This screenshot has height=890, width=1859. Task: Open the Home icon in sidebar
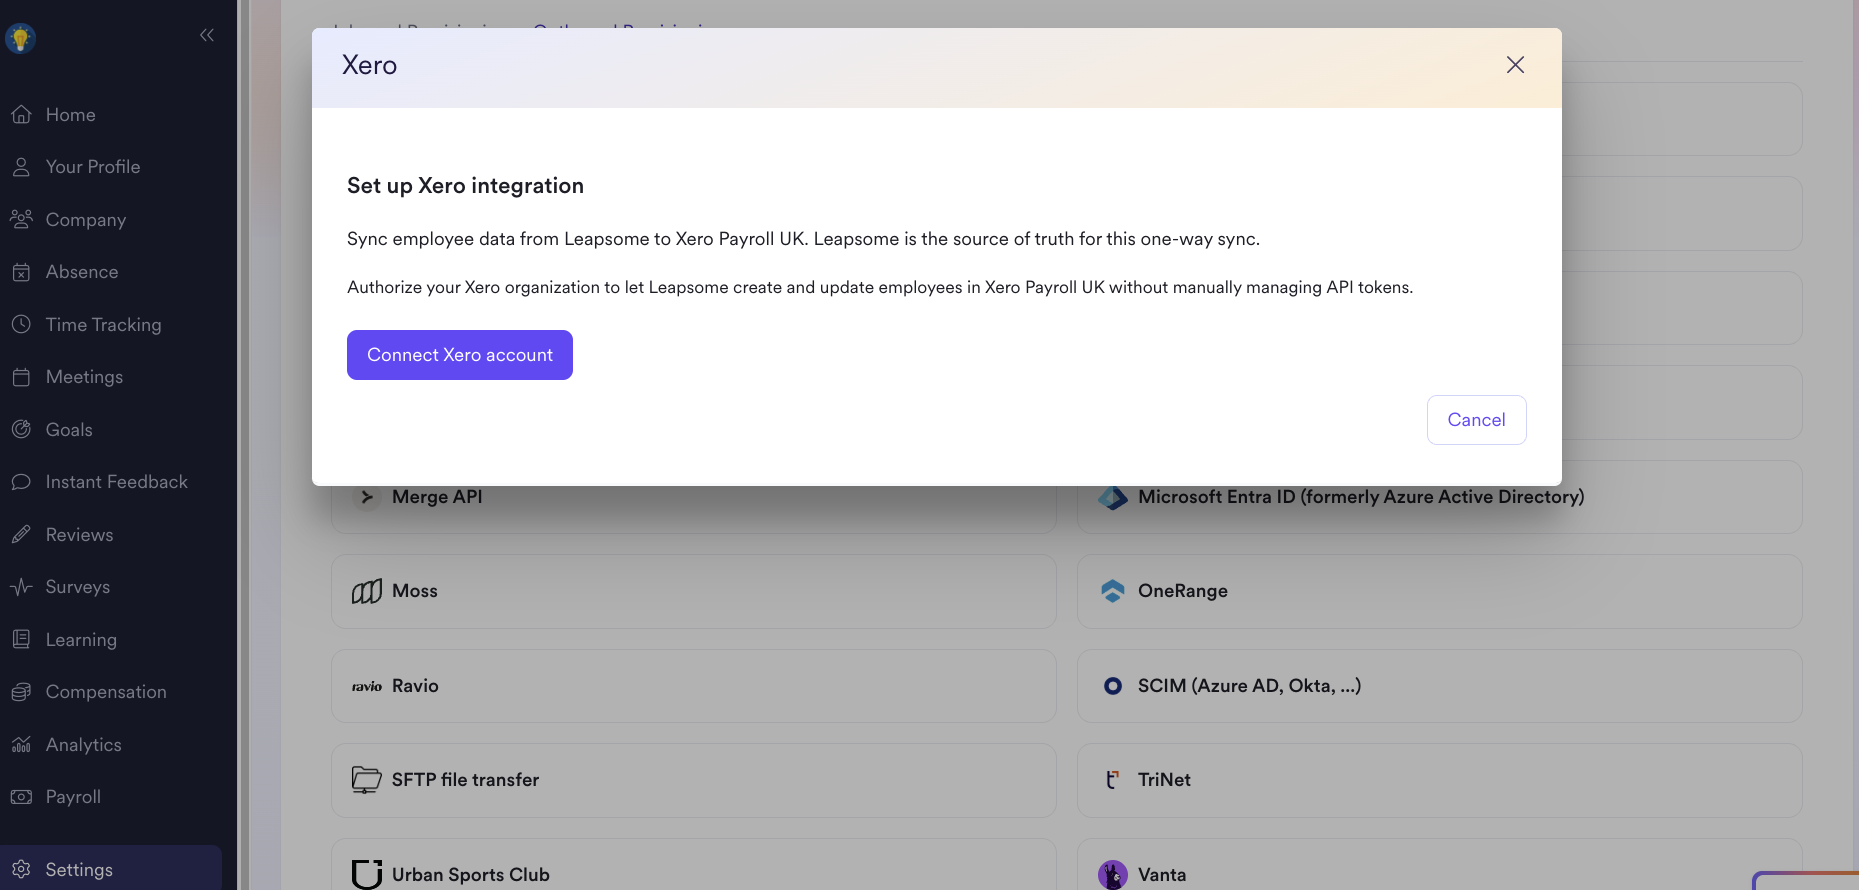pos(21,115)
